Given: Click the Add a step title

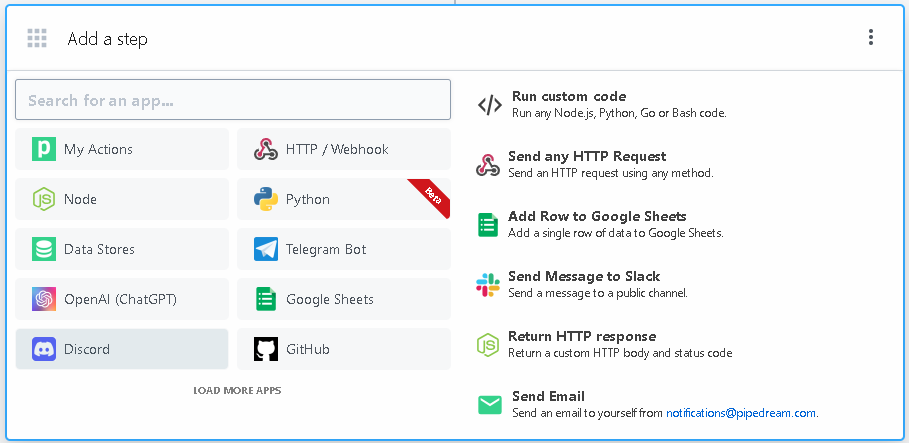Looking at the screenshot, I should (107, 39).
